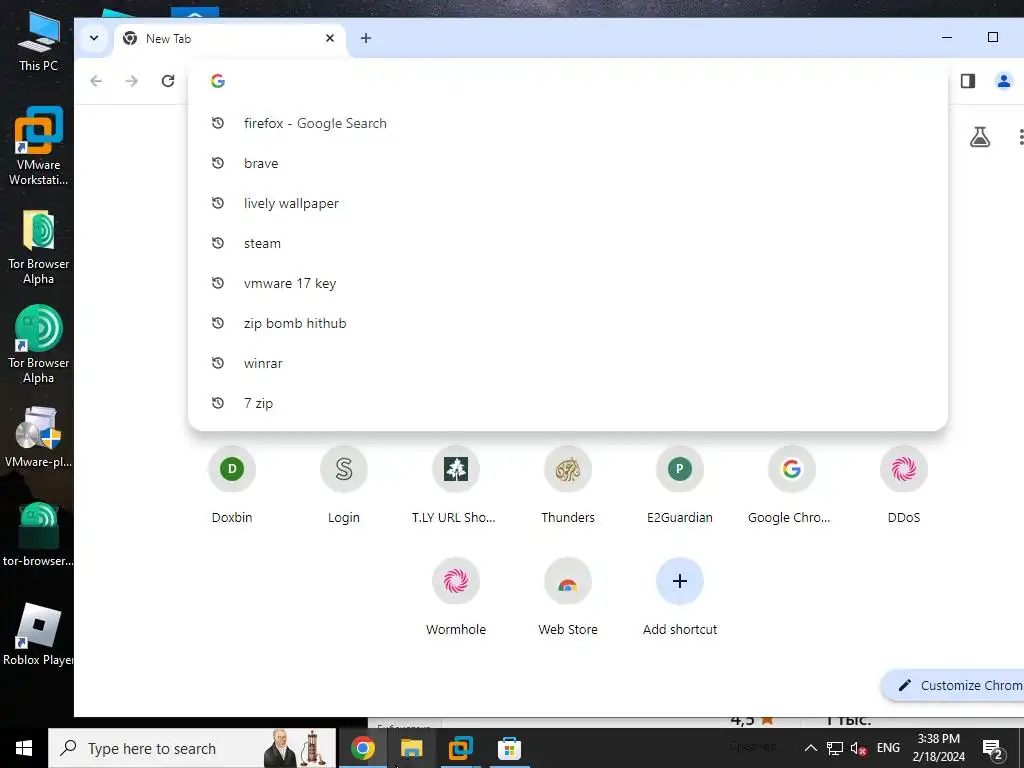Select the tor-browser... desktop icon
This screenshot has width=1024, height=768.
tap(38, 534)
